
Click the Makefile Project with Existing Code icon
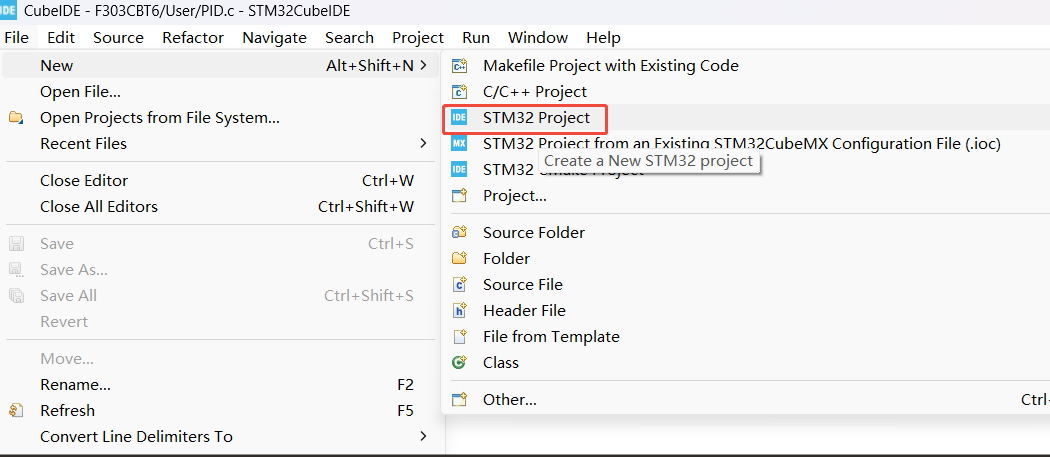click(x=459, y=66)
